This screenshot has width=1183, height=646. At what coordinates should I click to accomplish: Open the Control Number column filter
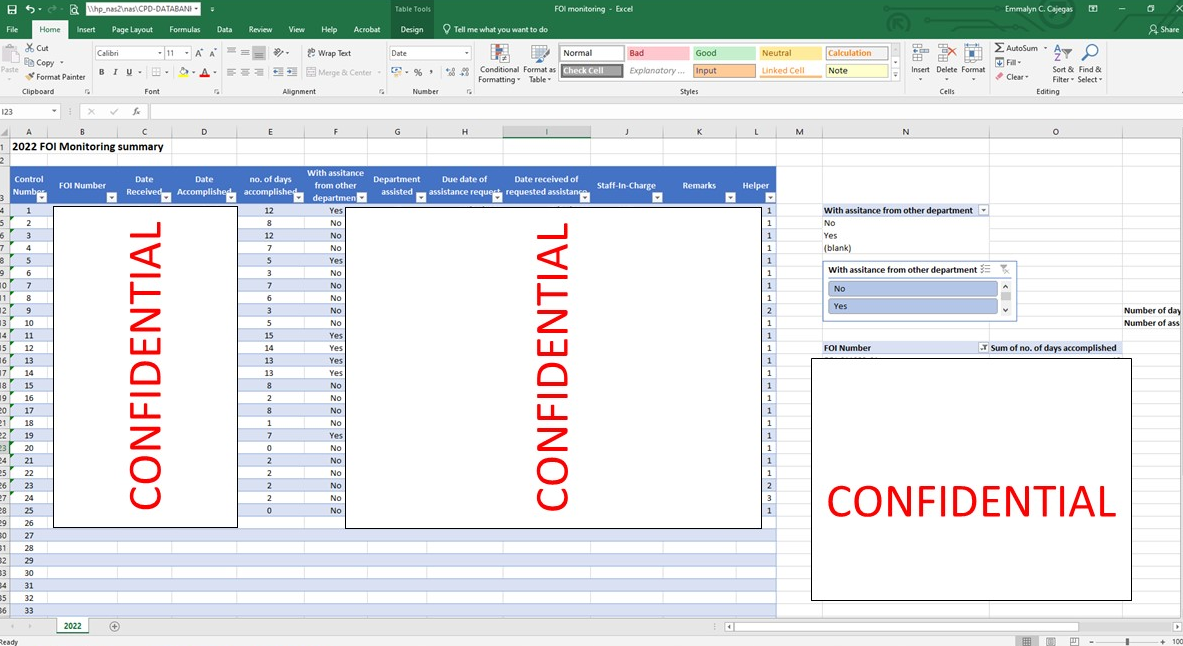pyautogui.click(x=42, y=198)
